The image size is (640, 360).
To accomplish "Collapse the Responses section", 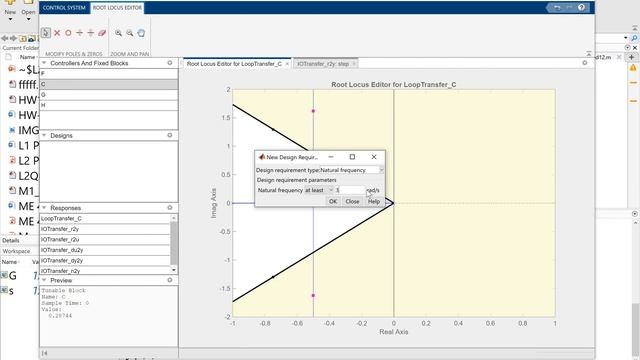I will coord(44,208).
